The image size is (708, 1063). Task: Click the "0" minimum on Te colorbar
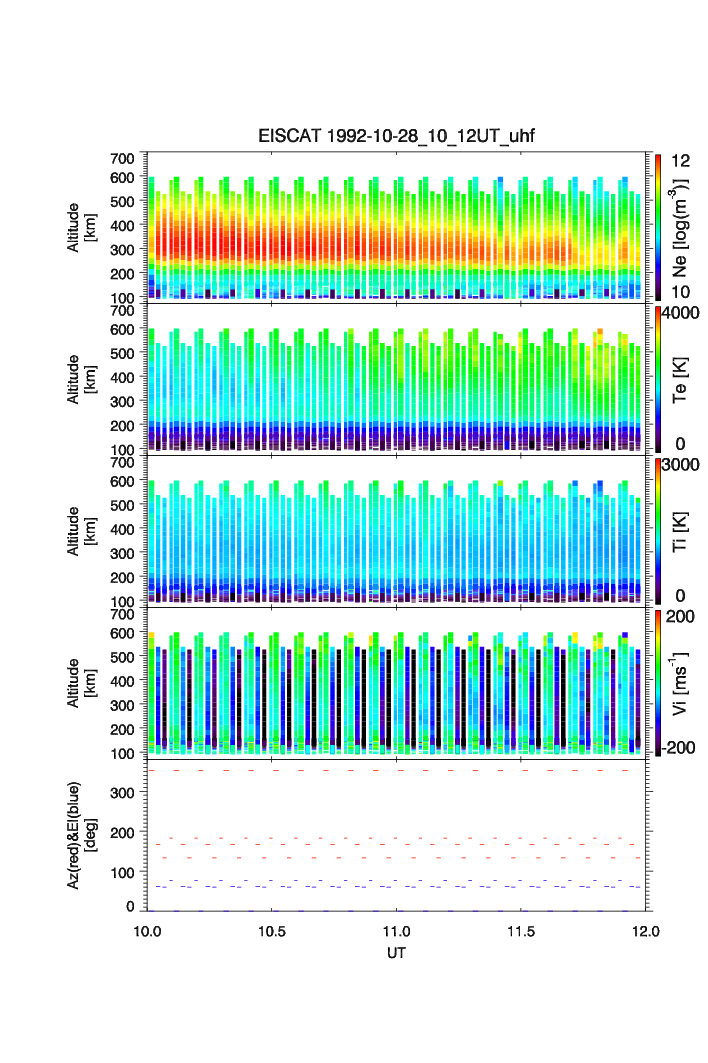[680, 444]
